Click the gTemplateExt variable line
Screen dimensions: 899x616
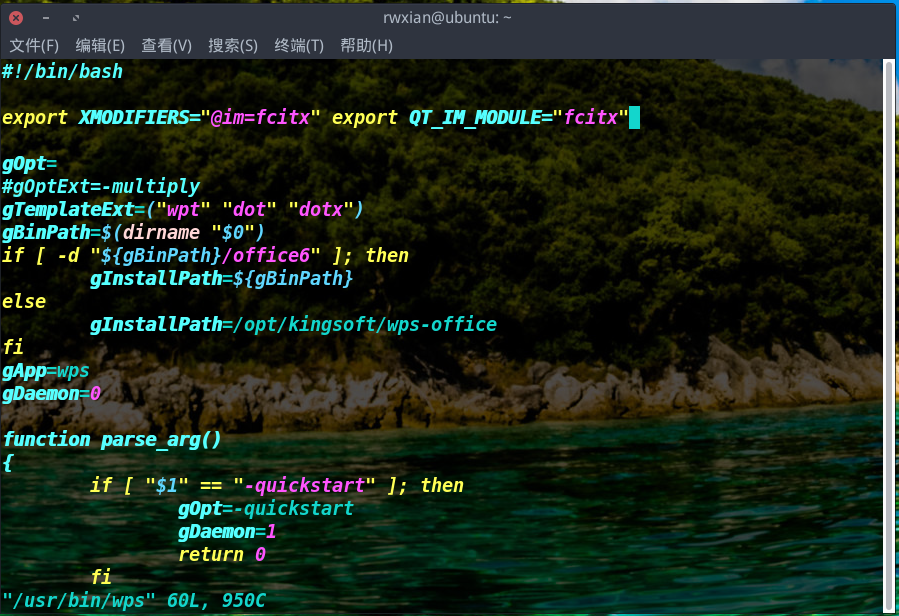(x=182, y=210)
